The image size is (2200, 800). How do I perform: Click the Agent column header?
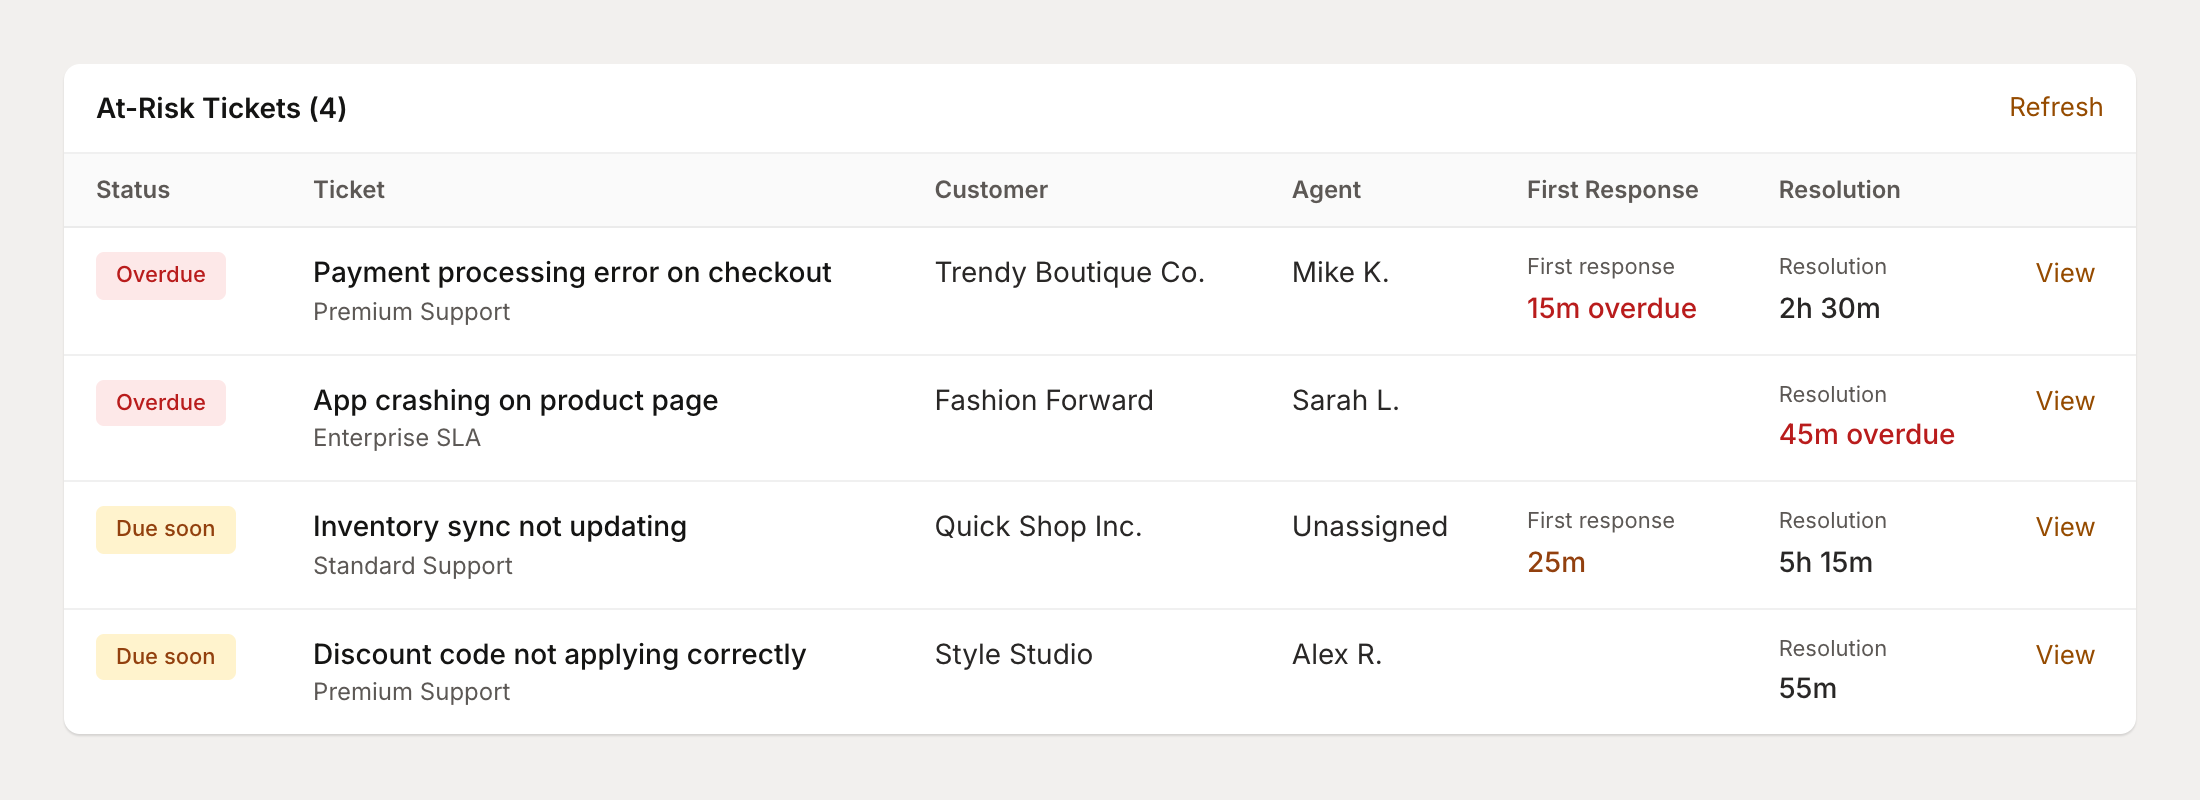1326,190
